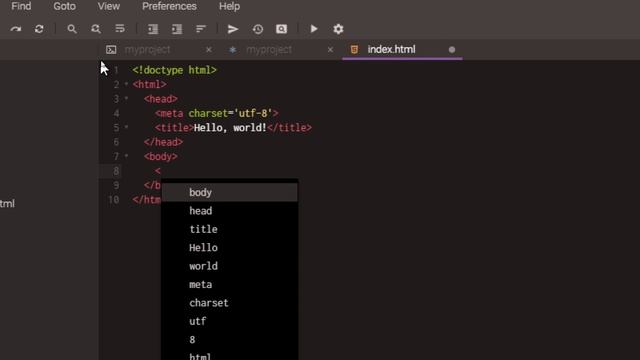
Task: Open the Preferences menu
Action: (x=169, y=7)
